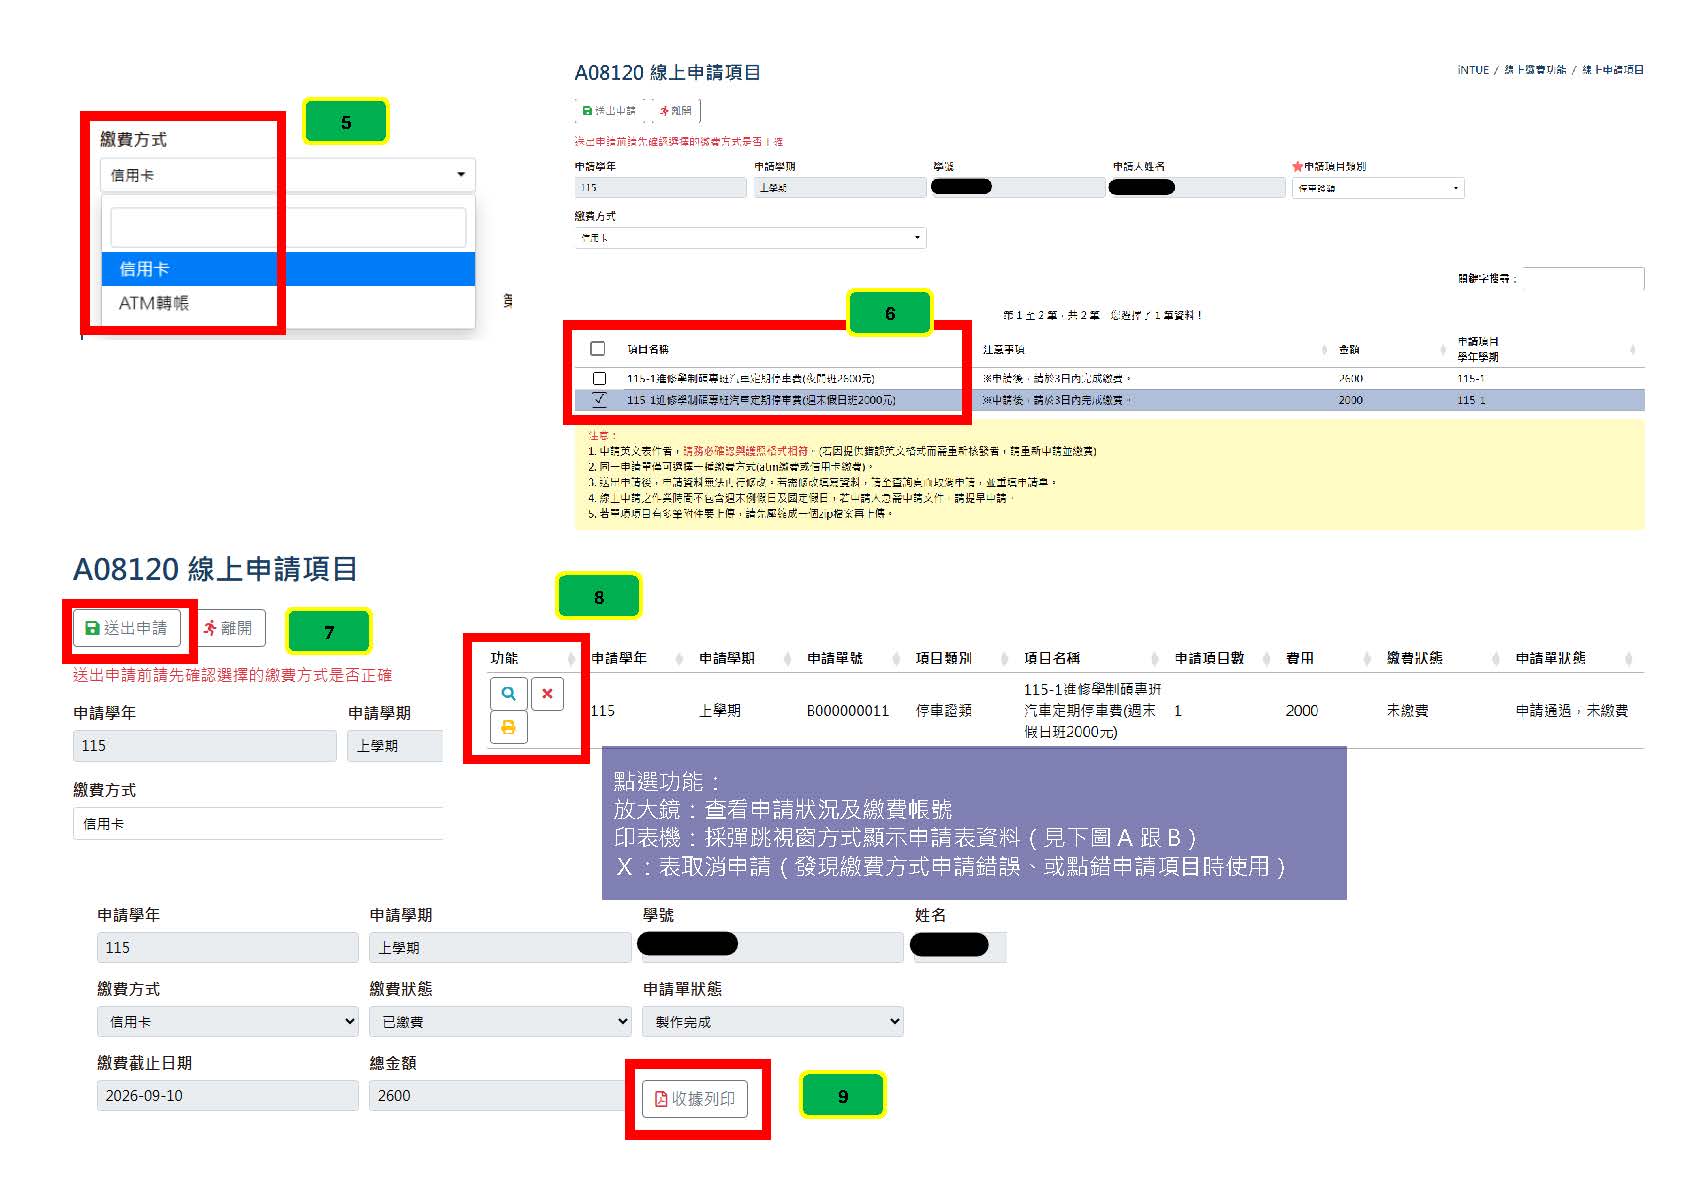Screen dimensions: 1687x1193
Task: Open small 繳費方式 dropdown in upper form
Action: 750,238
